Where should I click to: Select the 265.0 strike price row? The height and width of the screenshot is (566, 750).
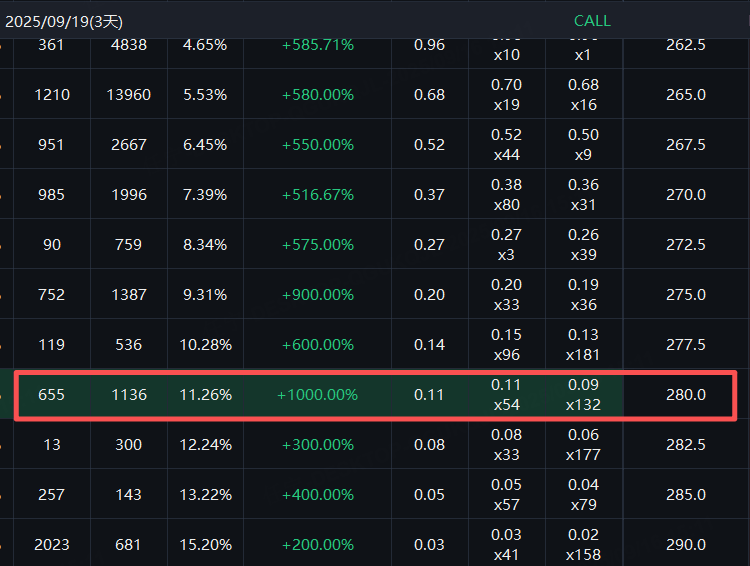[685, 95]
